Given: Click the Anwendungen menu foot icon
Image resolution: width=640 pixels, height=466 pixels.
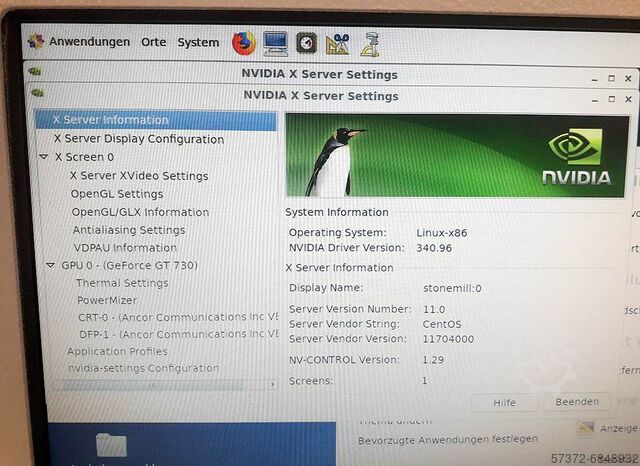Looking at the screenshot, I should coord(36,42).
